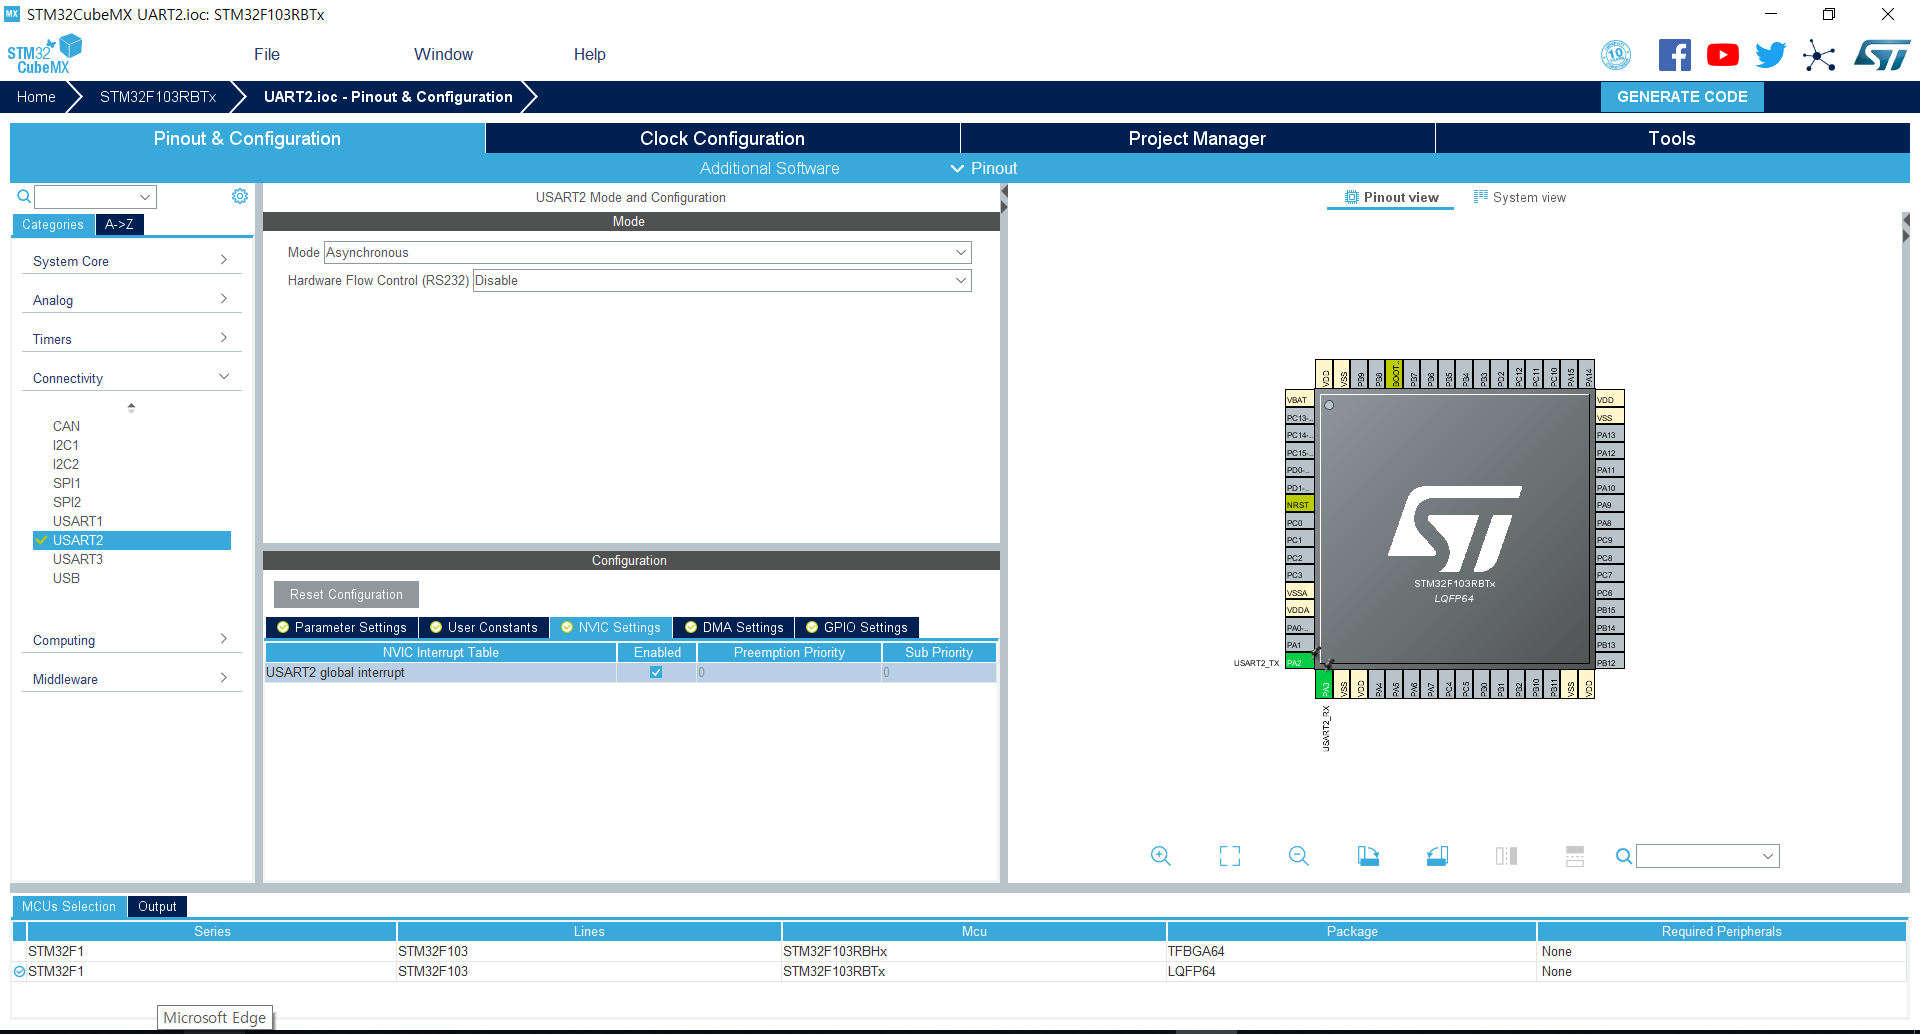Open the User Constants tab
1920x1034 pixels.
(x=484, y=627)
